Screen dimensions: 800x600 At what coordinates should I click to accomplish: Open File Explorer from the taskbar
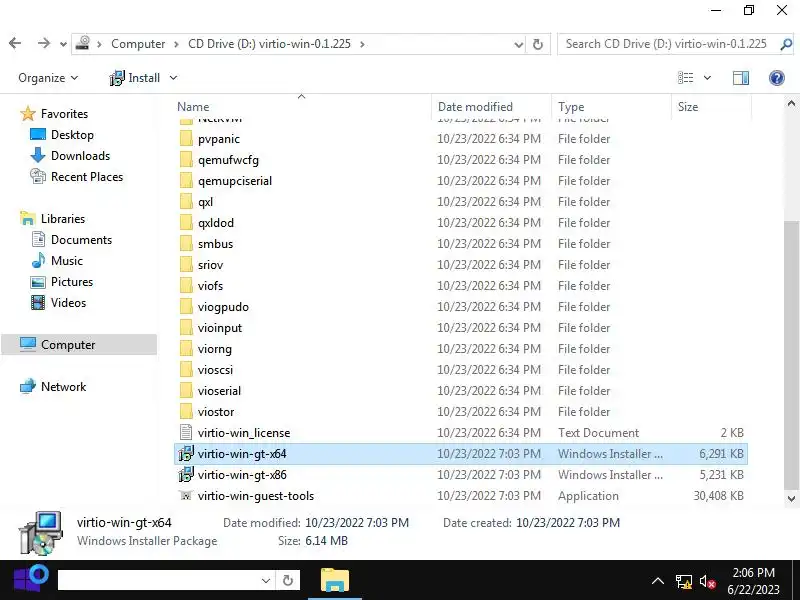(x=335, y=580)
